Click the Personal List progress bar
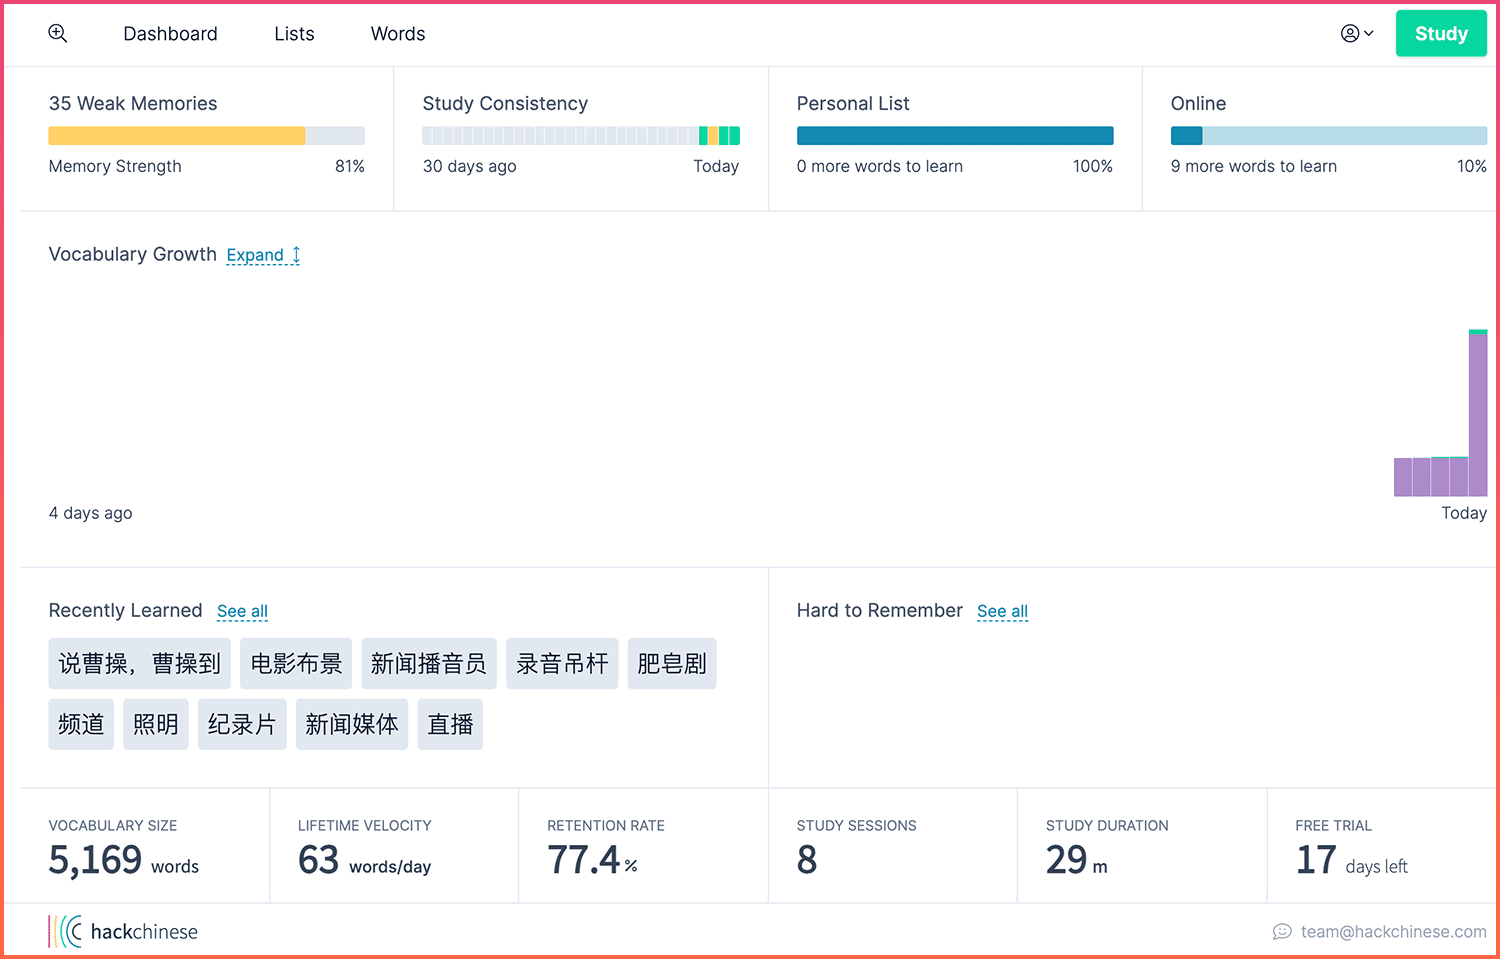This screenshot has width=1500, height=959. [x=955, y=135]
